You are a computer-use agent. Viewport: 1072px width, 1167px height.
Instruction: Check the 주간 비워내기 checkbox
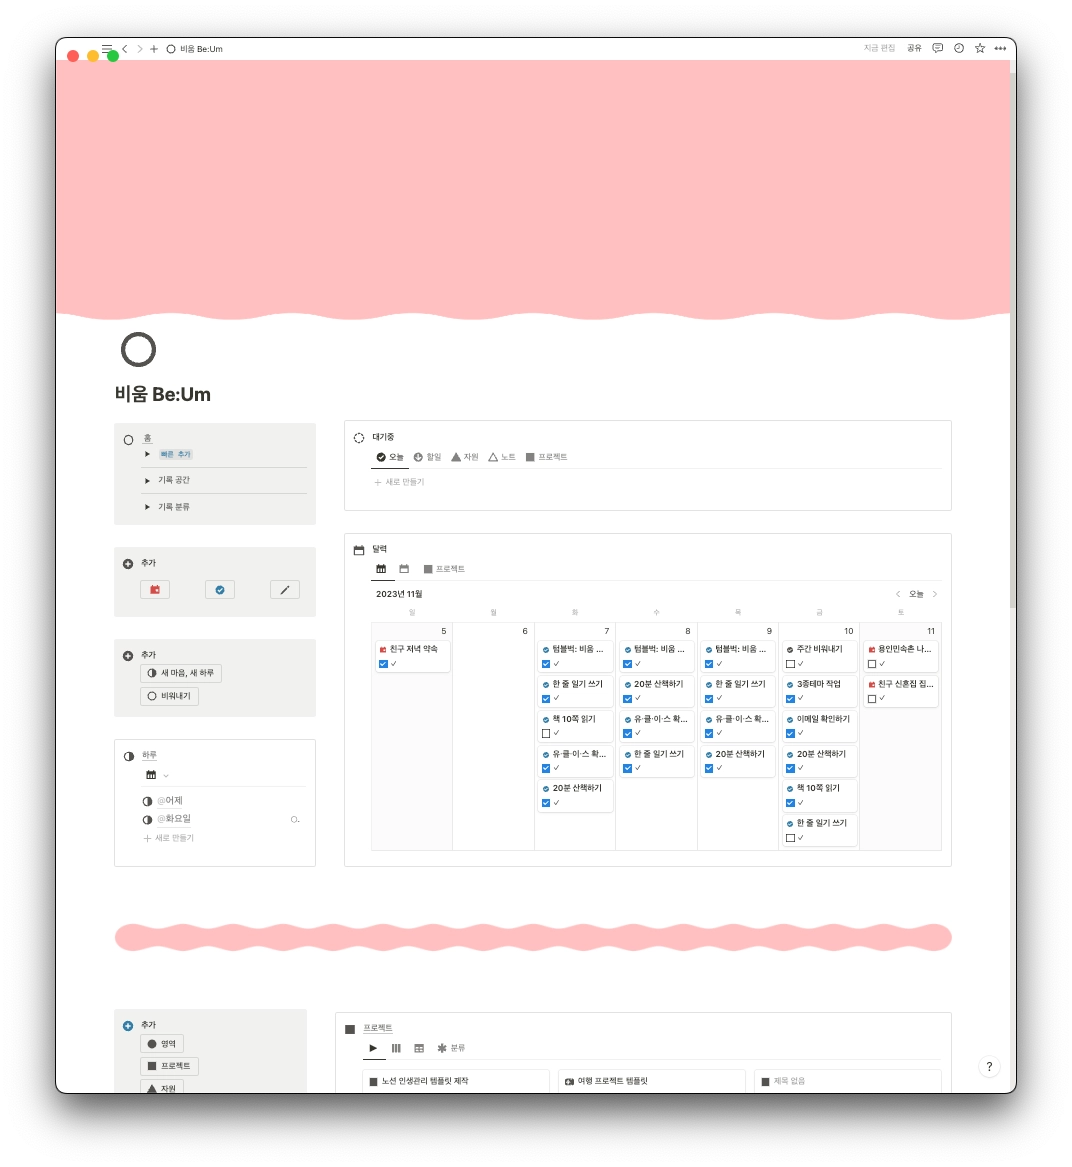[790, 664]
